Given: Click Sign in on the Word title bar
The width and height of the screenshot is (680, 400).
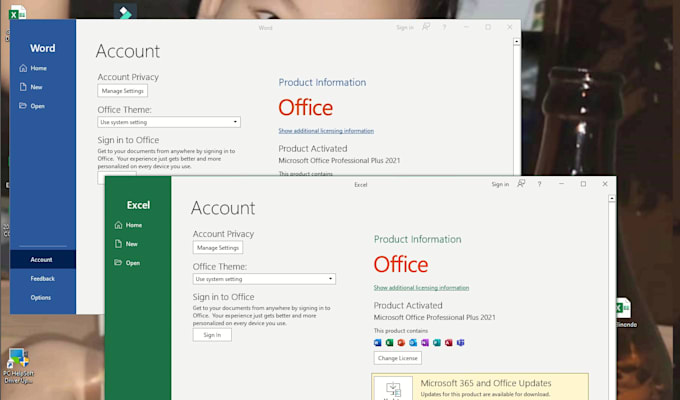Looking at the screenshot, I should tap(405, 27).
